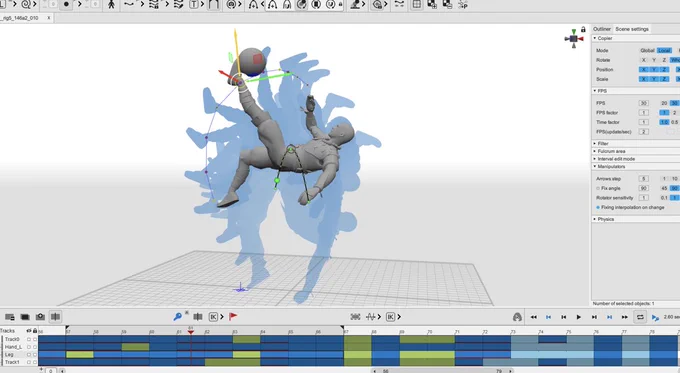Click the interval fit icon above timeline center

(x=355, y=317)
